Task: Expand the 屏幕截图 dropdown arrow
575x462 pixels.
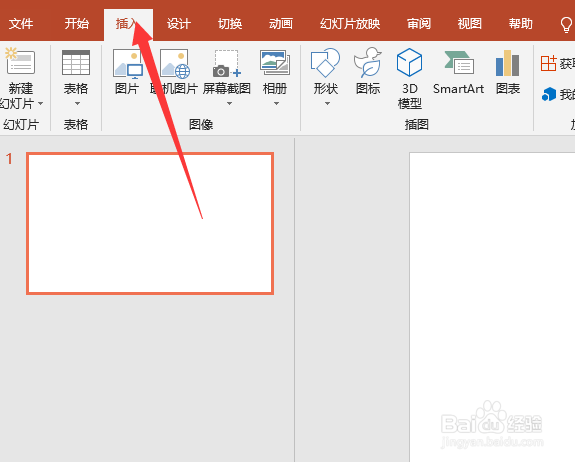Action: (x=229, y=104)
